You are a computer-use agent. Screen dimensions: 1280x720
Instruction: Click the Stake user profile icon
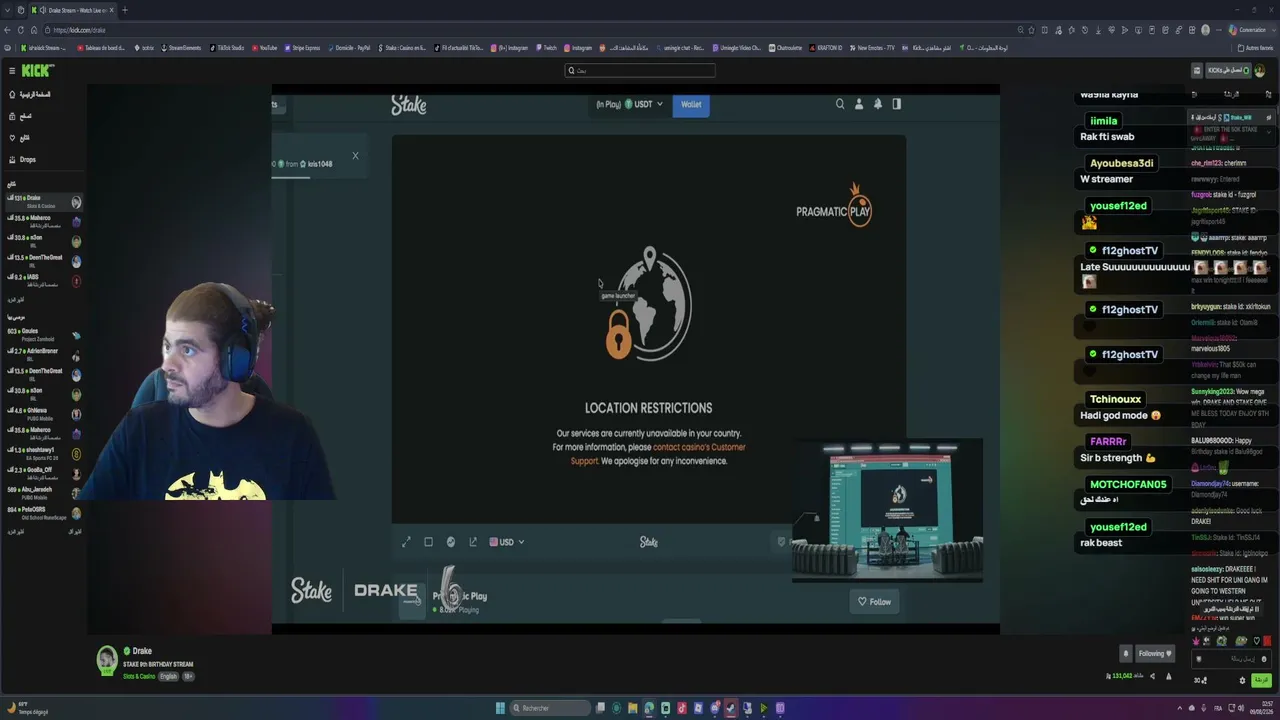tap(858, 104)
